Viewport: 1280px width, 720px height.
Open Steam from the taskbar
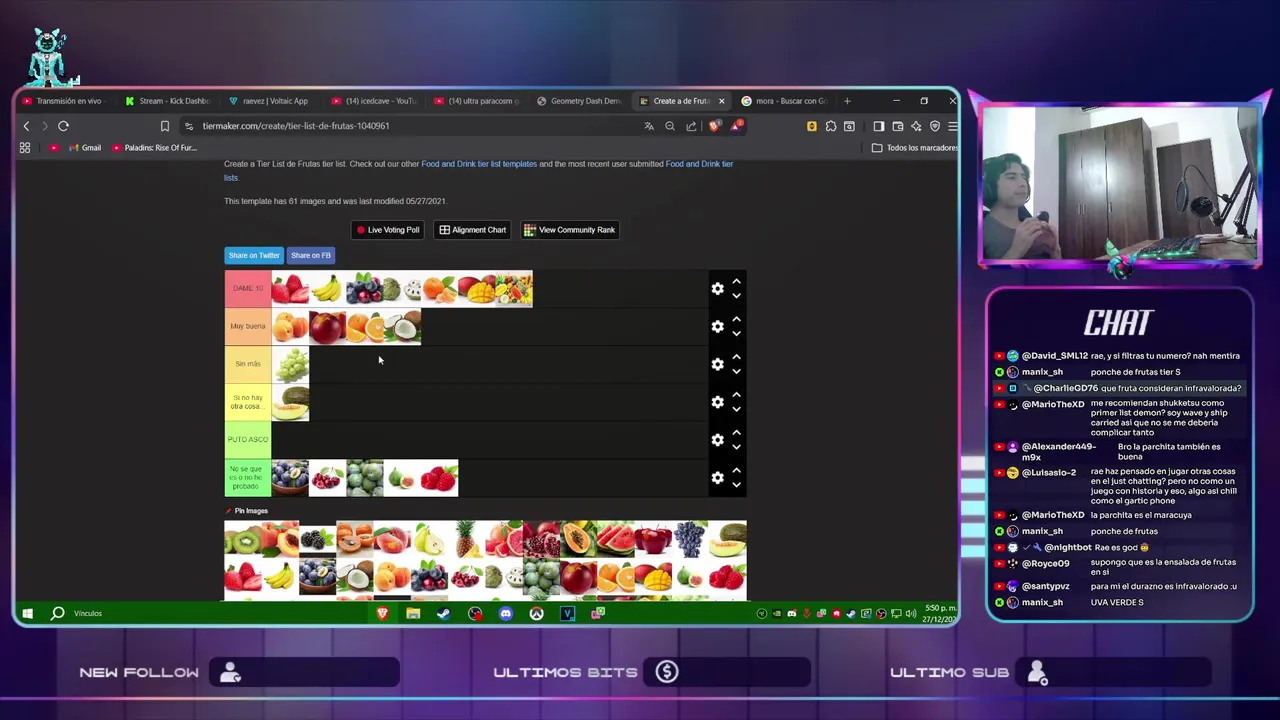coord(444,613)
